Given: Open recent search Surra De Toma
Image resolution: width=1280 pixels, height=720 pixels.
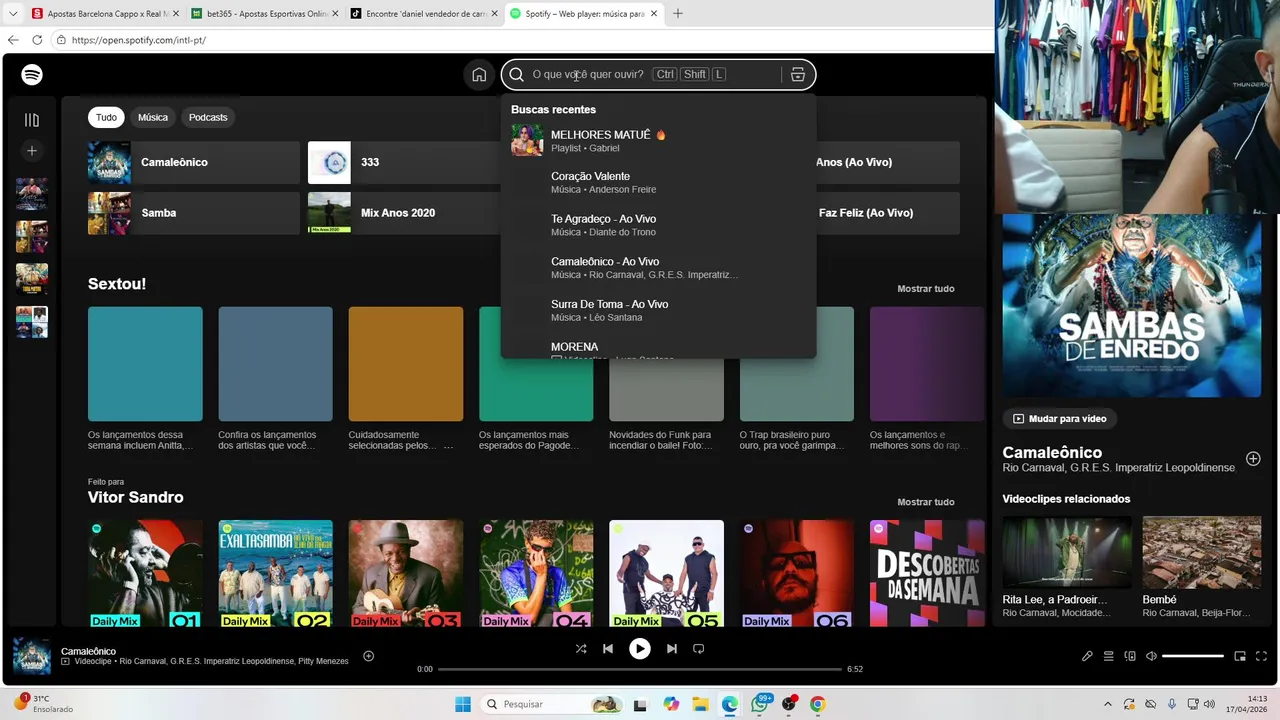Looking at the screenshot, I should [658, 310].
